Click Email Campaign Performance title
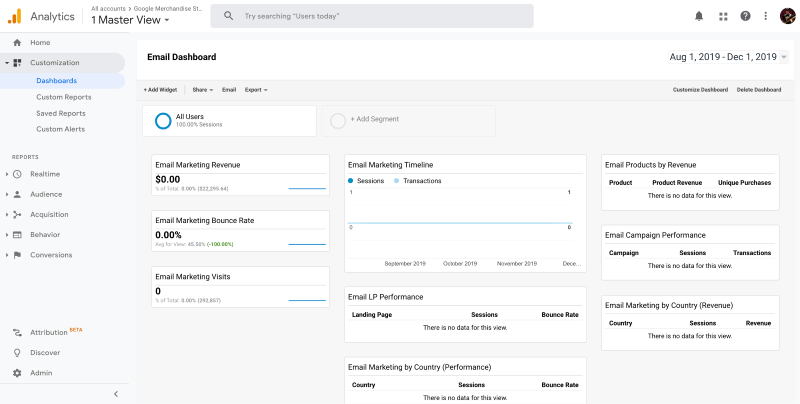 (x=655, y=235)
